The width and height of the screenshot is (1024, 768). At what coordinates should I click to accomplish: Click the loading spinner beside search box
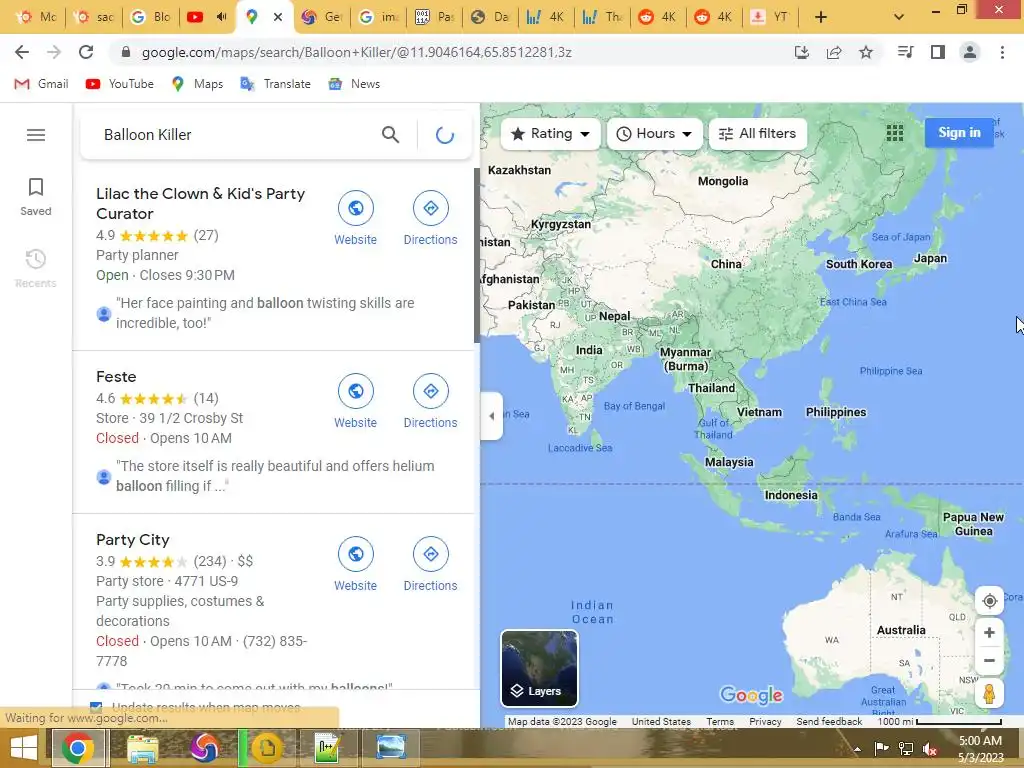pyautogui.click(x=445, y=135)
